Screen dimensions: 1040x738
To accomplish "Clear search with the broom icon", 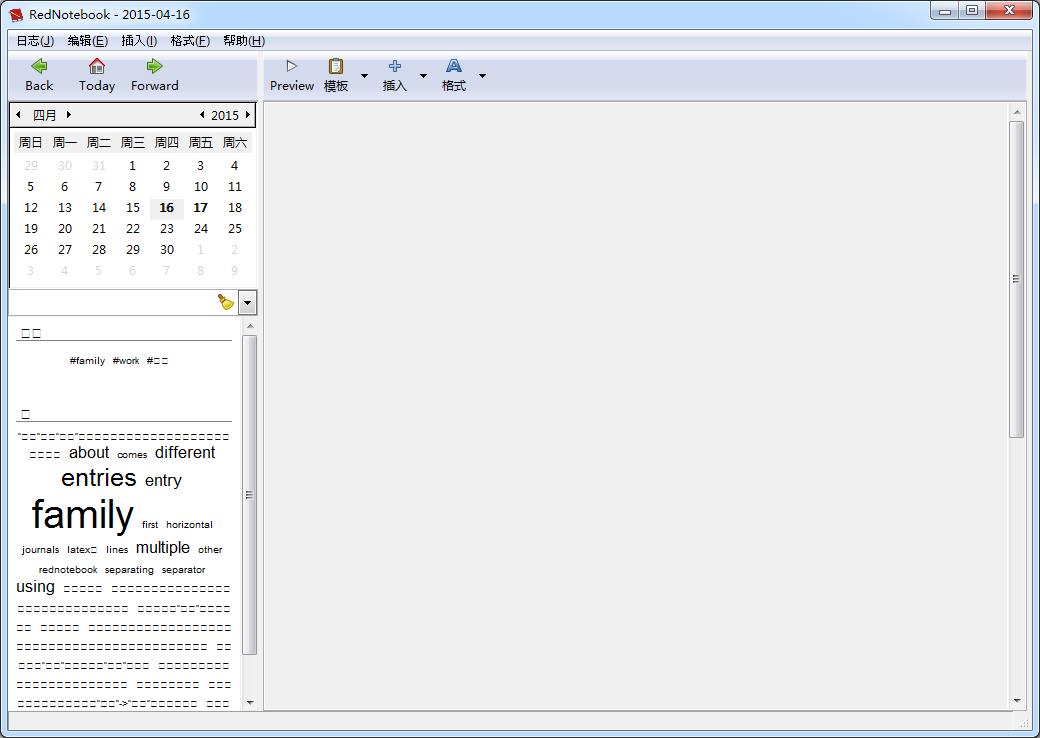I will pos(226,302).
